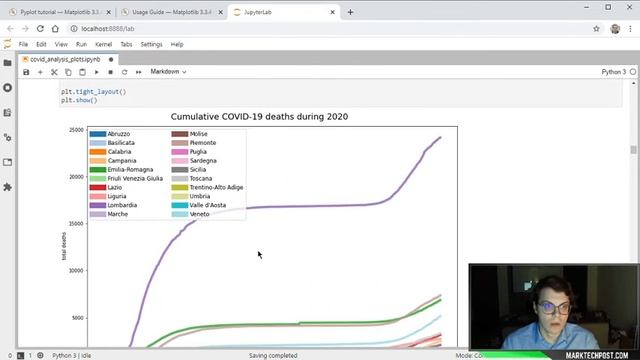Copy the selected cell
This screenshot has height=360, width=640.
coord(68,72)
